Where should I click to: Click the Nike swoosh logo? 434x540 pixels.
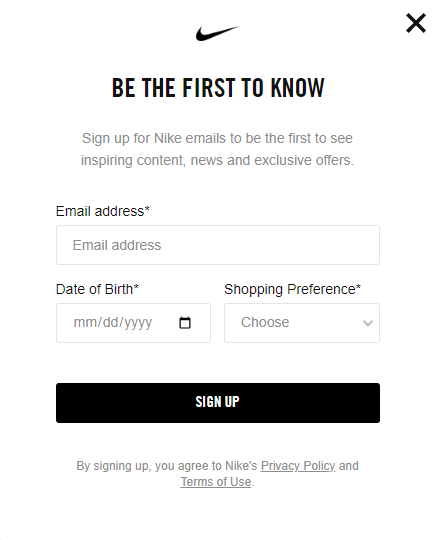click(217, 33)
